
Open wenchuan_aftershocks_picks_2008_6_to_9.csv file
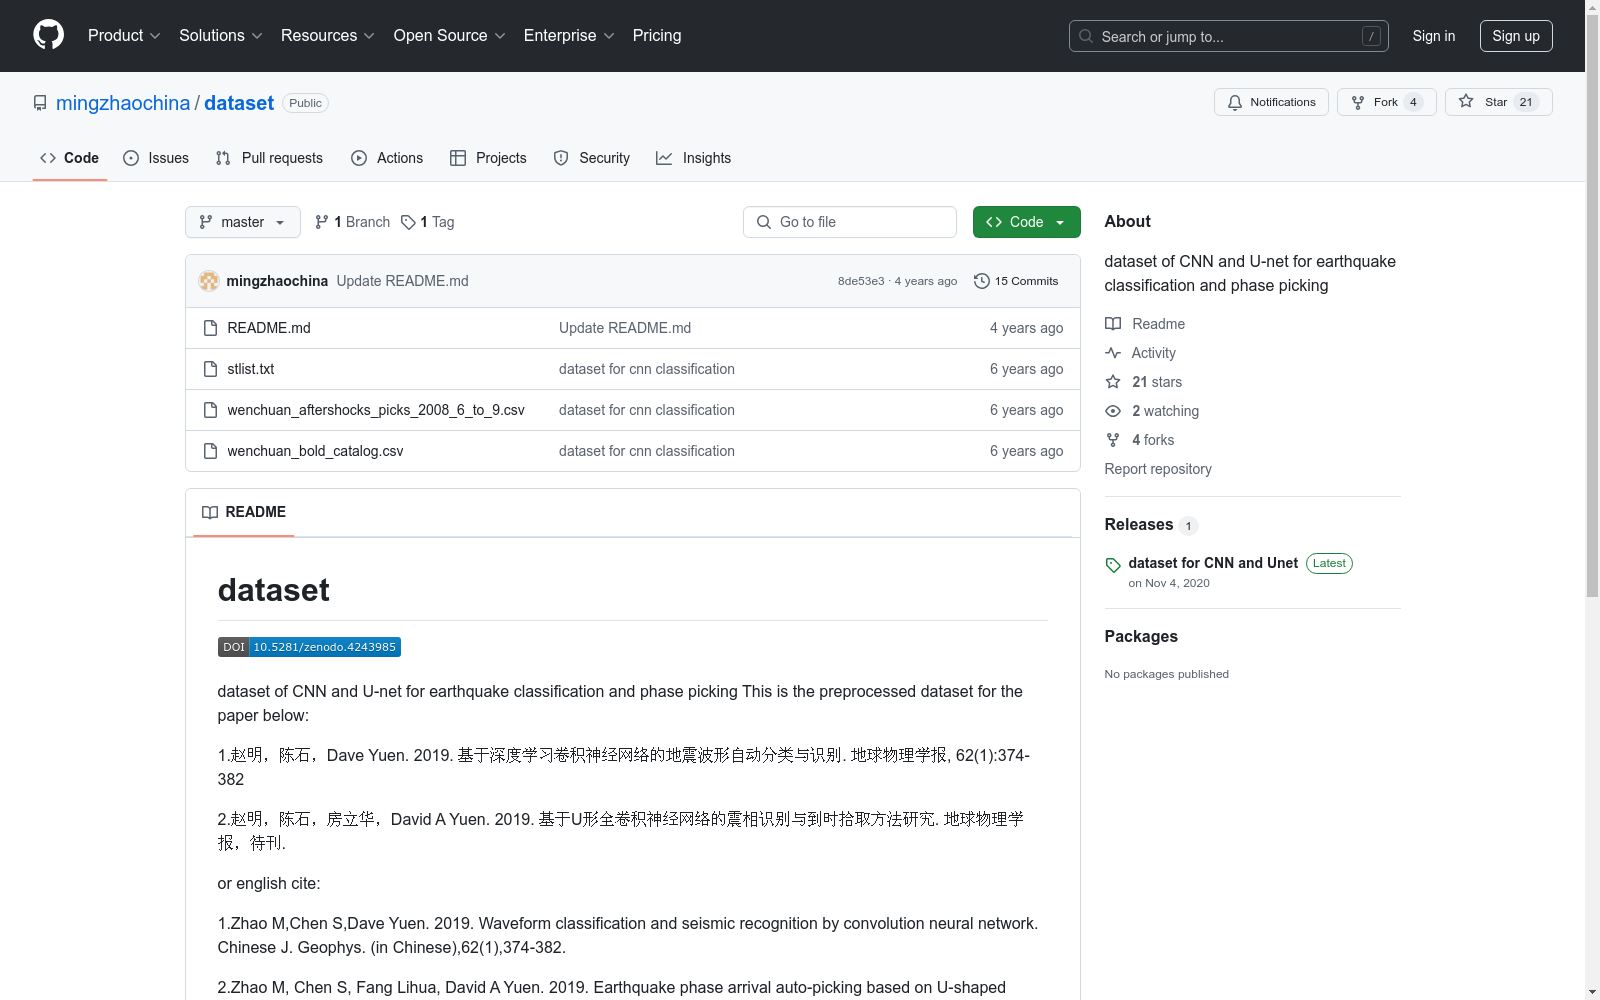pyautogui.click(x=376, y=410)
